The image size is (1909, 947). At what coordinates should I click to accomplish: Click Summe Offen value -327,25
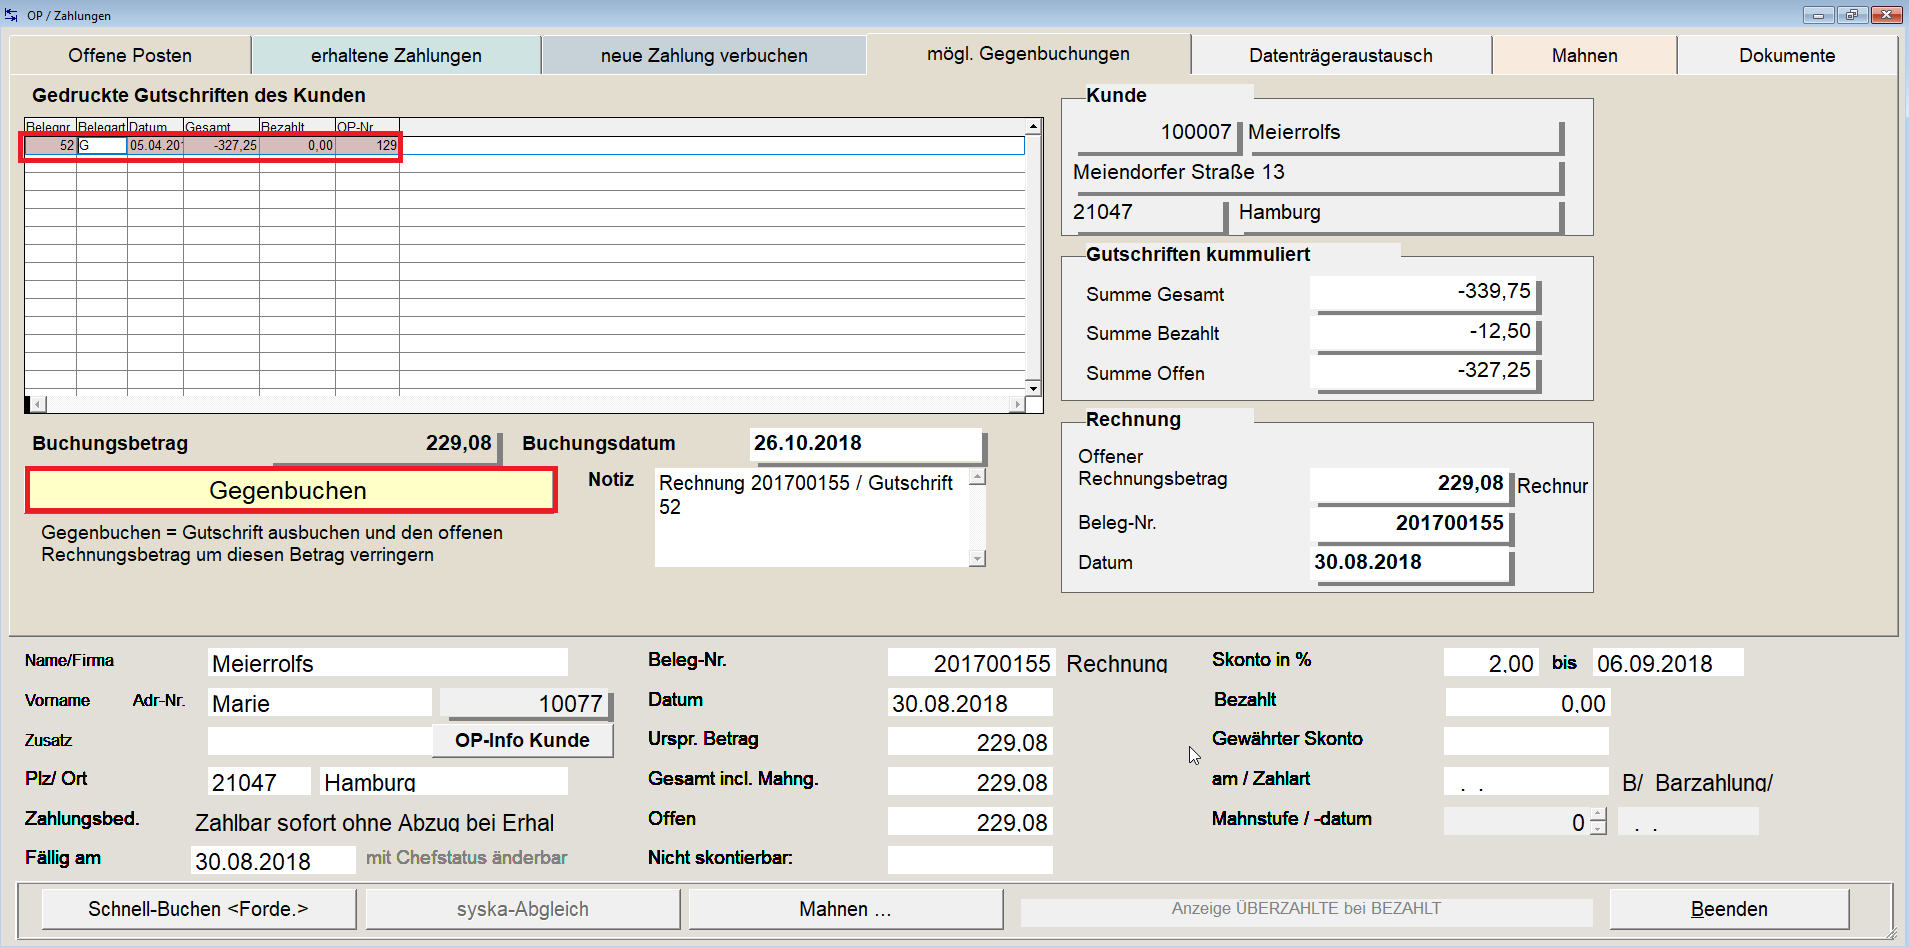tap(1422, 371)
